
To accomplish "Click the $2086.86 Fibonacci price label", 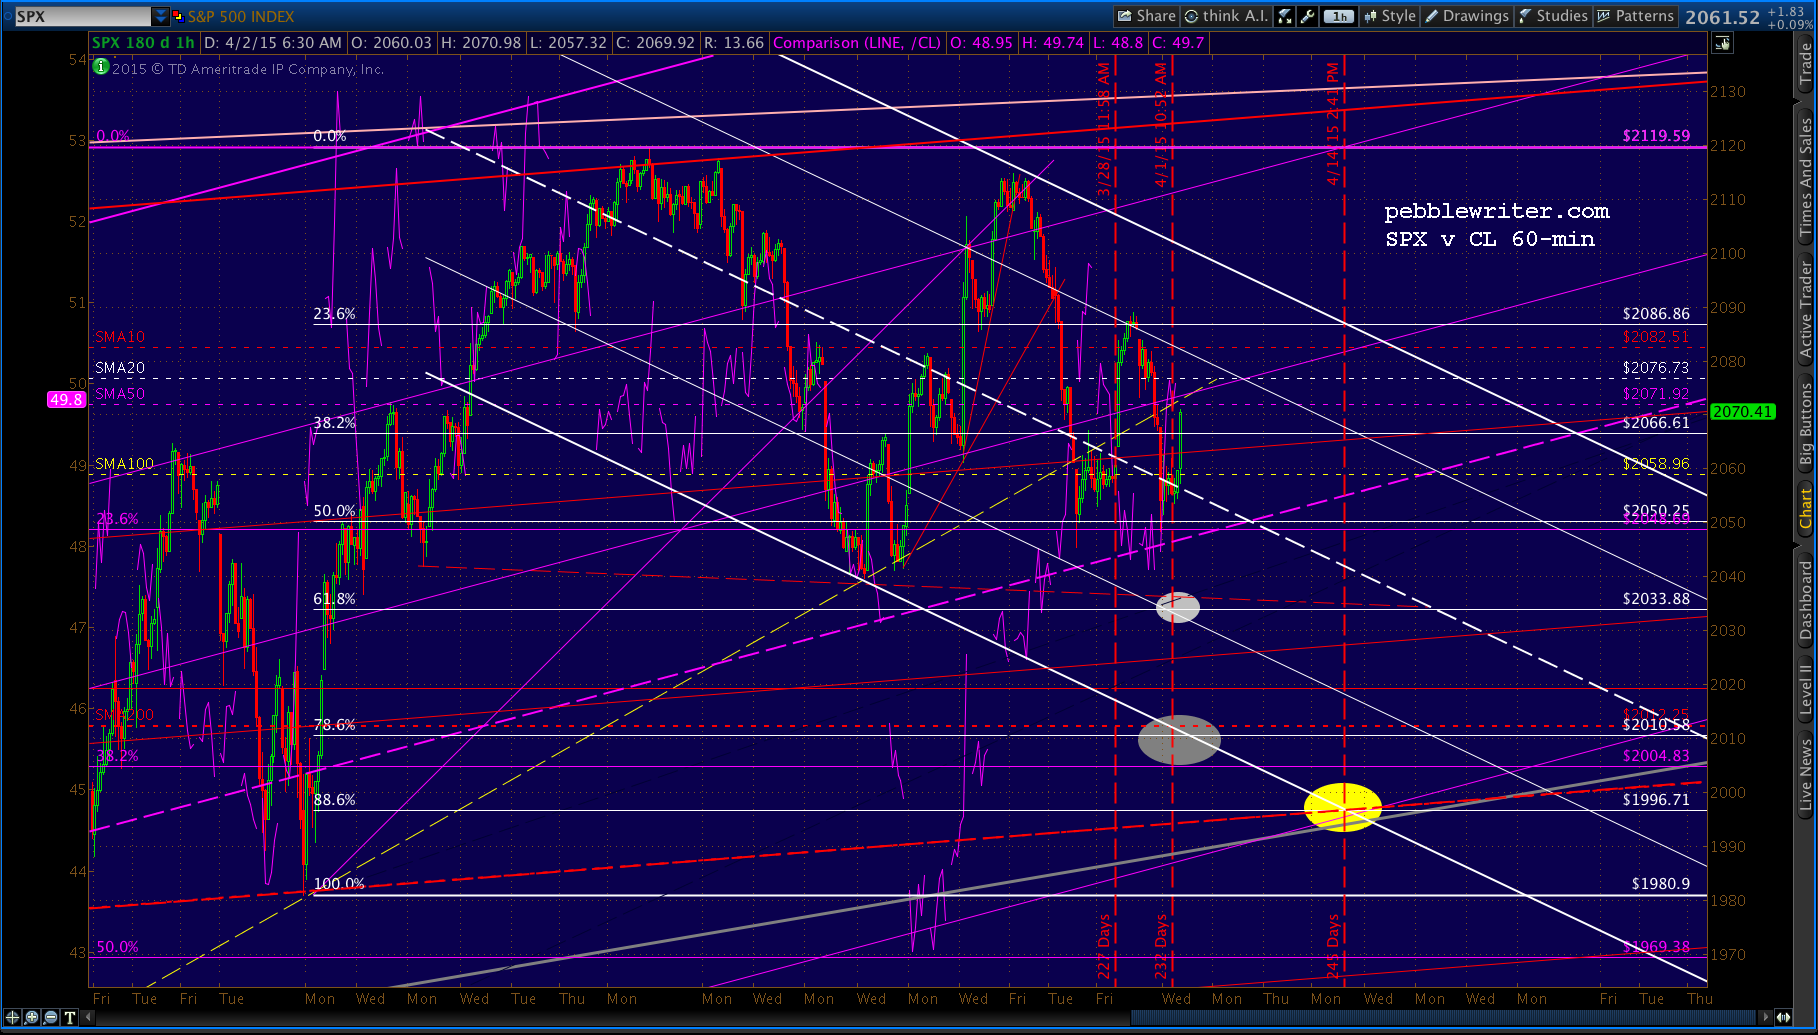I will coord(1656,314).
